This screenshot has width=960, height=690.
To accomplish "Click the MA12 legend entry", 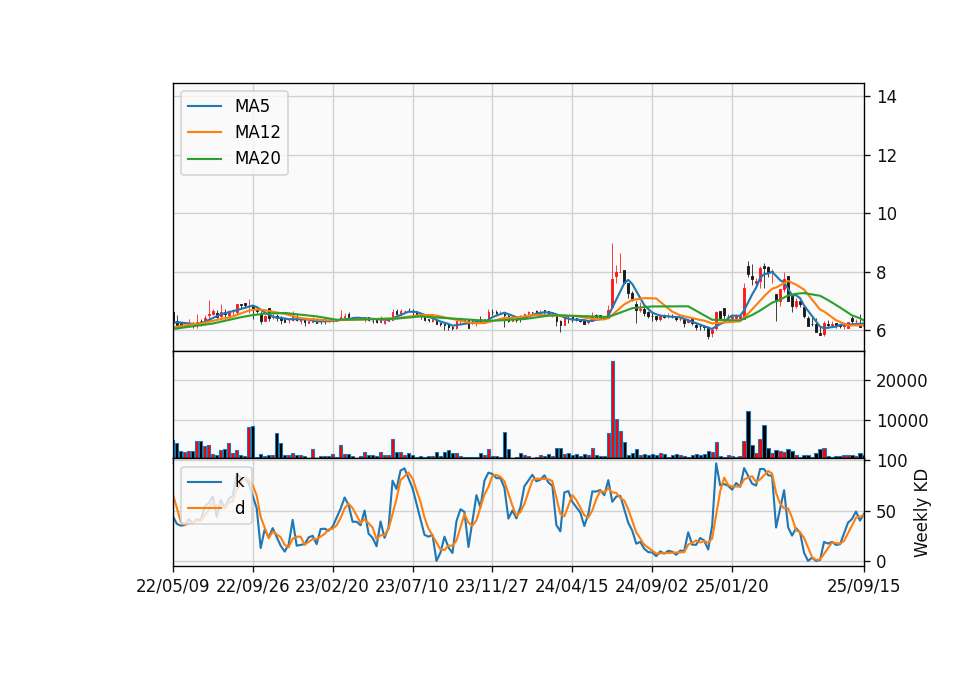I will 234,132.
